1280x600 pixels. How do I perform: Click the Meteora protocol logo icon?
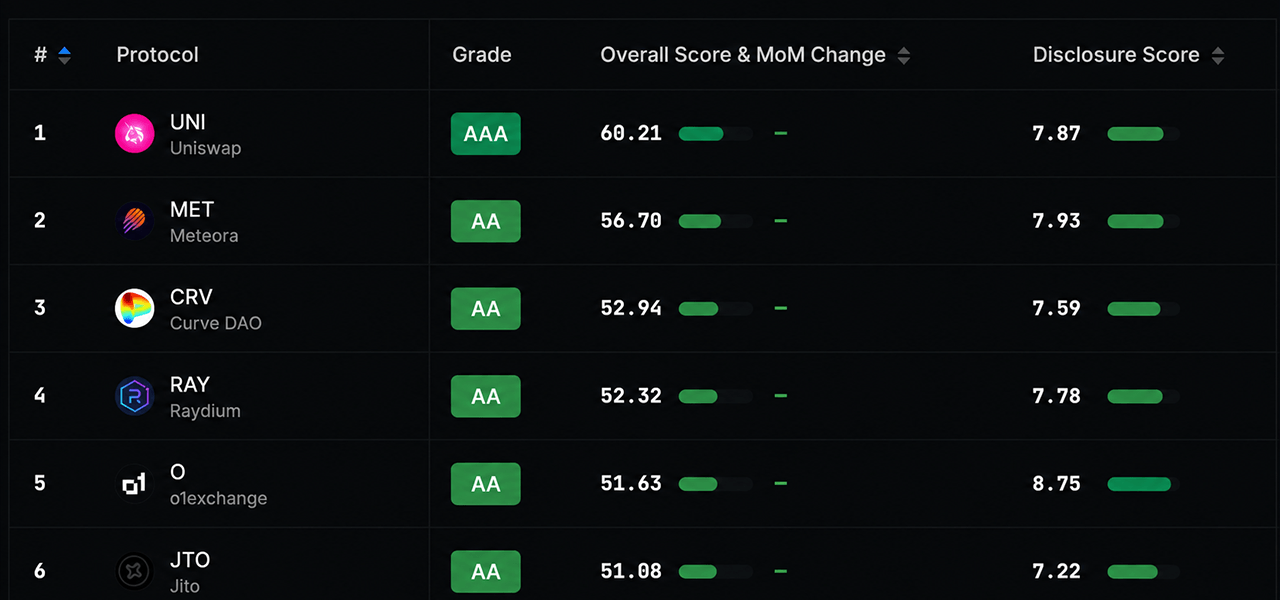click(x=135, y=221)
